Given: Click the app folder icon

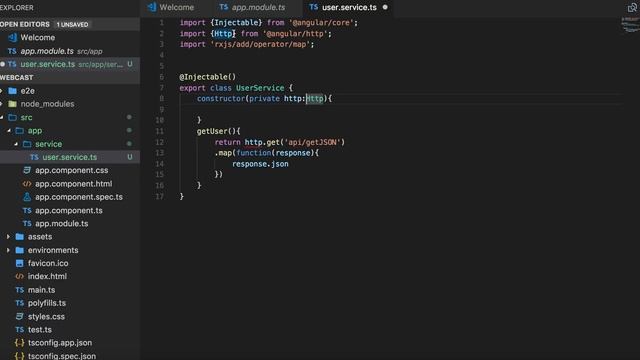Looking at the screenshot, I should click(20, 131).
